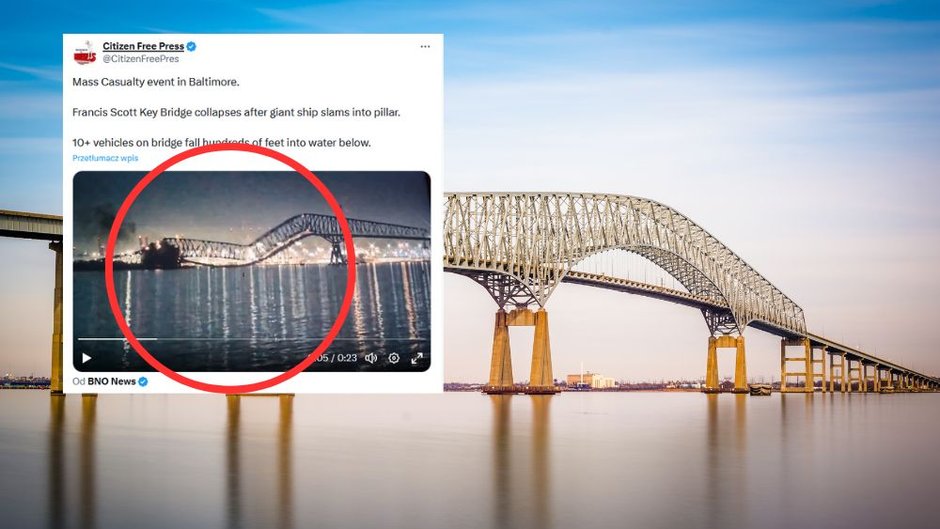The height and width of the screenshot is (529, 940).
Task: Mute the video with speaker icon
Action: click(x=371, y=358)
